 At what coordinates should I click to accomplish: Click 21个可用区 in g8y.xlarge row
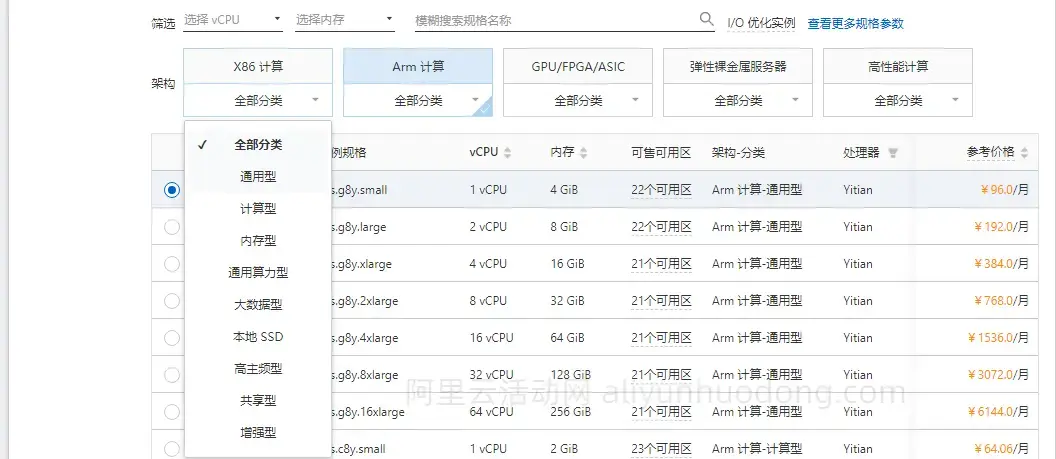tap(661, 264)
